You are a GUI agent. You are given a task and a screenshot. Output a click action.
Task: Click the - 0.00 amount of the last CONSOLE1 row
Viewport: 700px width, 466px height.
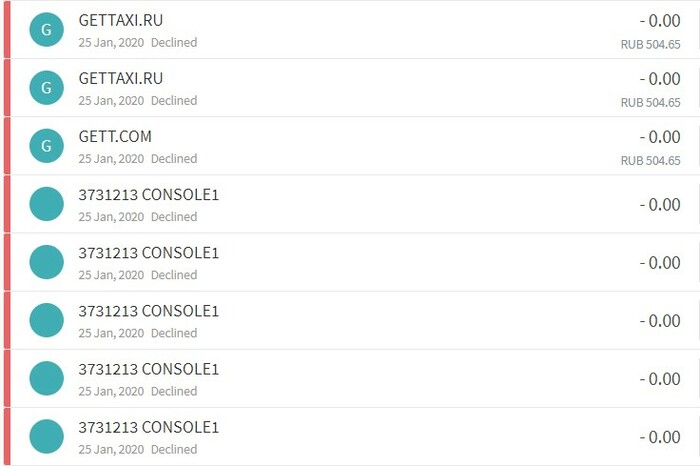tap(659, 437)
